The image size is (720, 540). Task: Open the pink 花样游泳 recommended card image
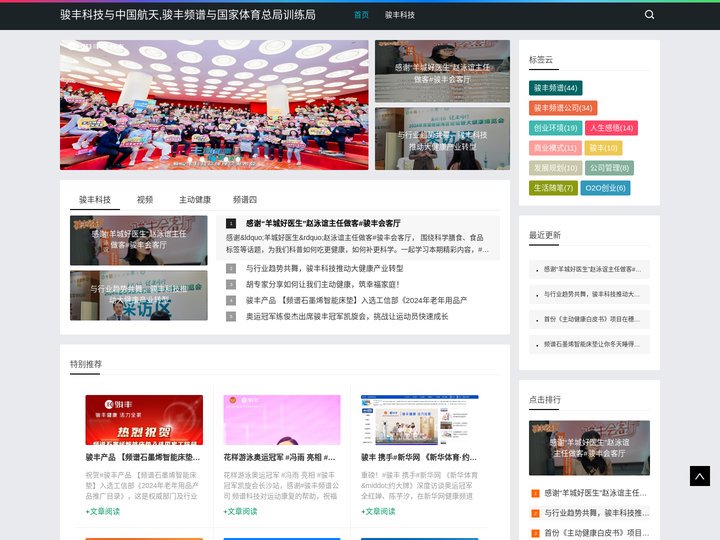tap(282, 420)
